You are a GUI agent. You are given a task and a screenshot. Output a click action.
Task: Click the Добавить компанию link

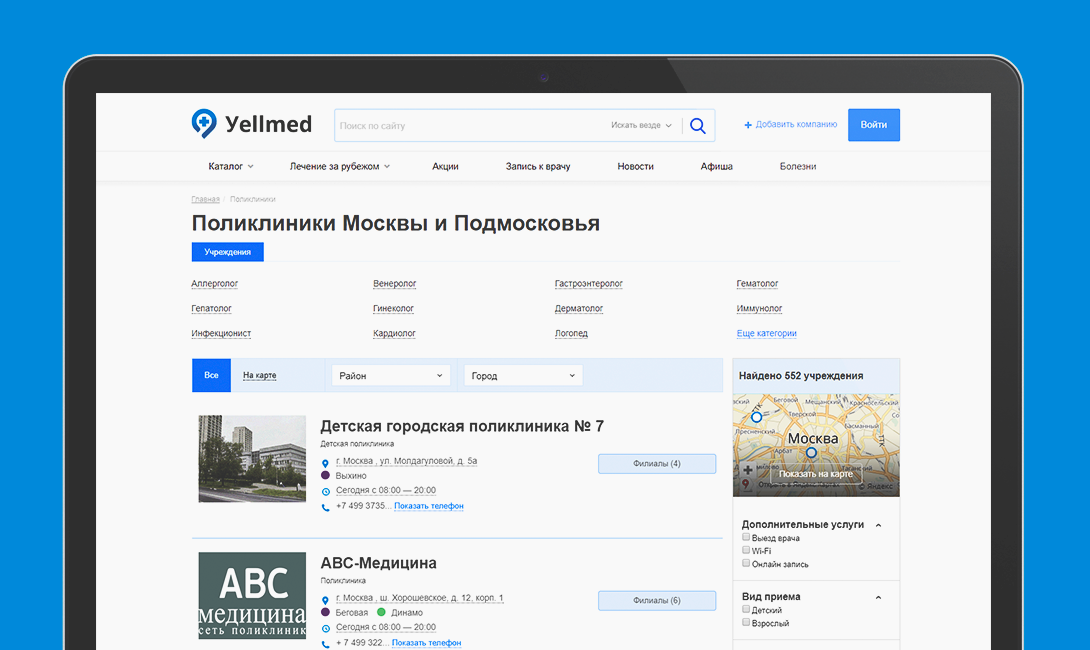[x=796, y=124]
